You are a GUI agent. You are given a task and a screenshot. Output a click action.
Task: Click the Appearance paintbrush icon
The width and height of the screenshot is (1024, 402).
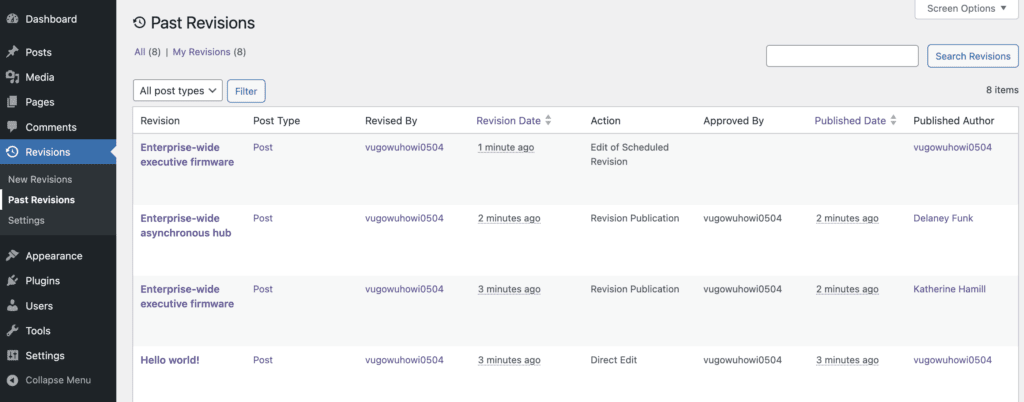pos(12,256)
